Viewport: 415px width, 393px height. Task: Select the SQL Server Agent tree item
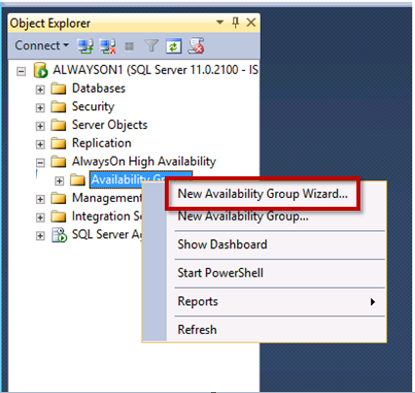tap(107, 235)
